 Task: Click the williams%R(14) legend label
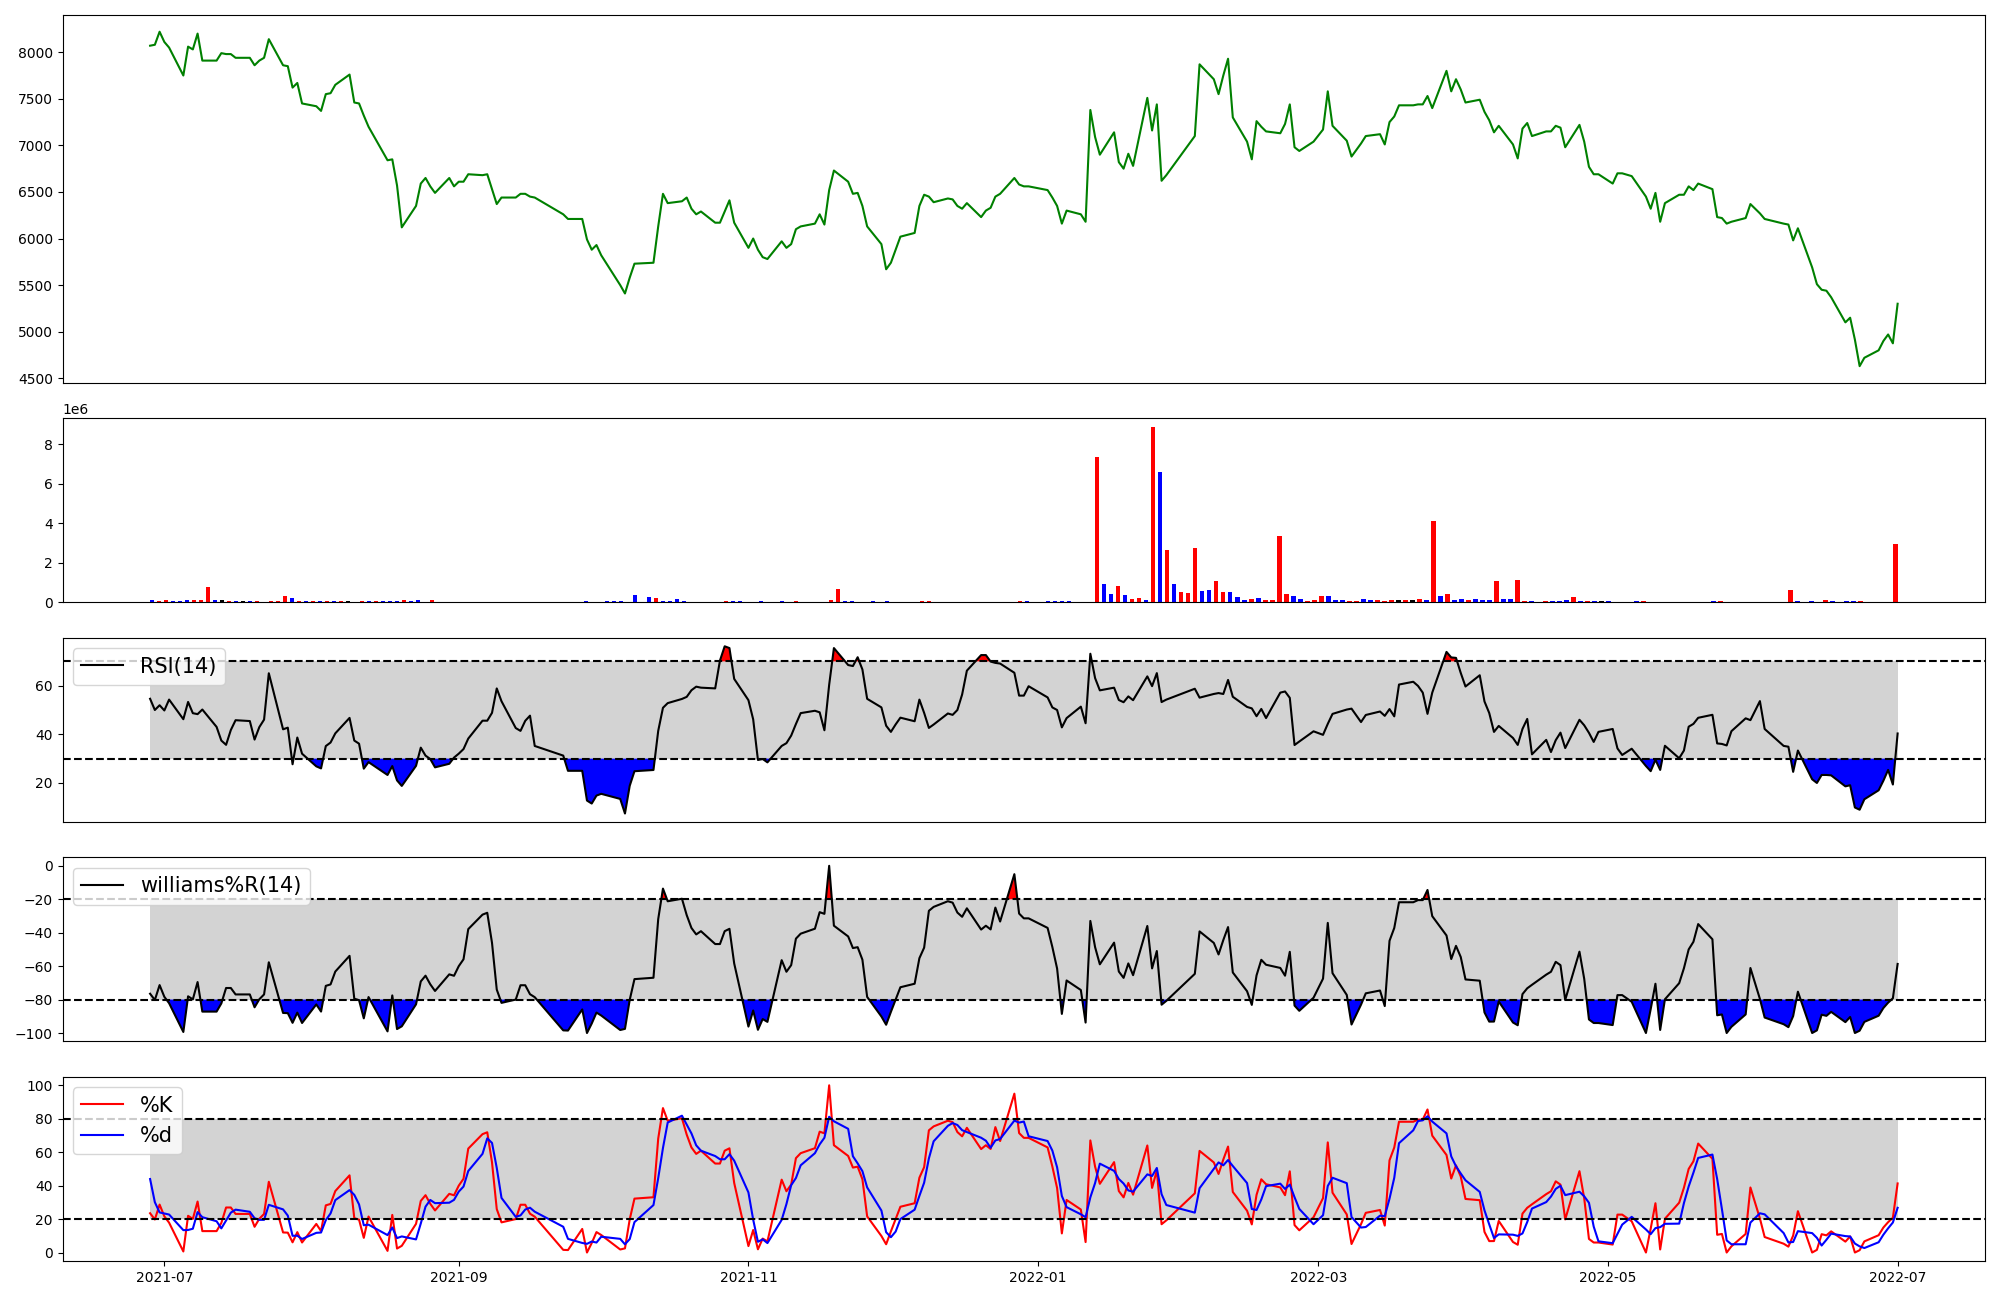(x=220, y=885)
